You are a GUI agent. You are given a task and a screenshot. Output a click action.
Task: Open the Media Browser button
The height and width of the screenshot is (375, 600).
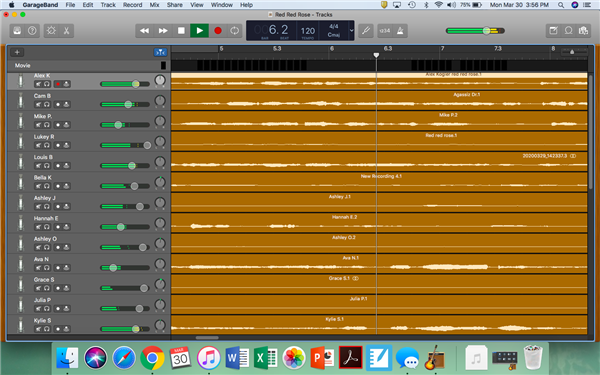point(583,31)
